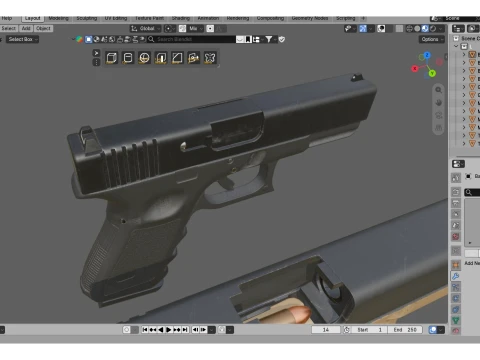The height and width of the screenshot is (360, 480).
Task: Click the pan hand viewport icon
Action: click(439, 102)
